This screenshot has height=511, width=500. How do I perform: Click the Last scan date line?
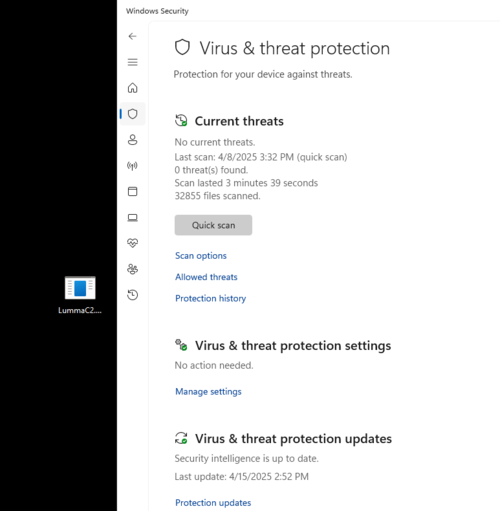(x=261, y=157)
